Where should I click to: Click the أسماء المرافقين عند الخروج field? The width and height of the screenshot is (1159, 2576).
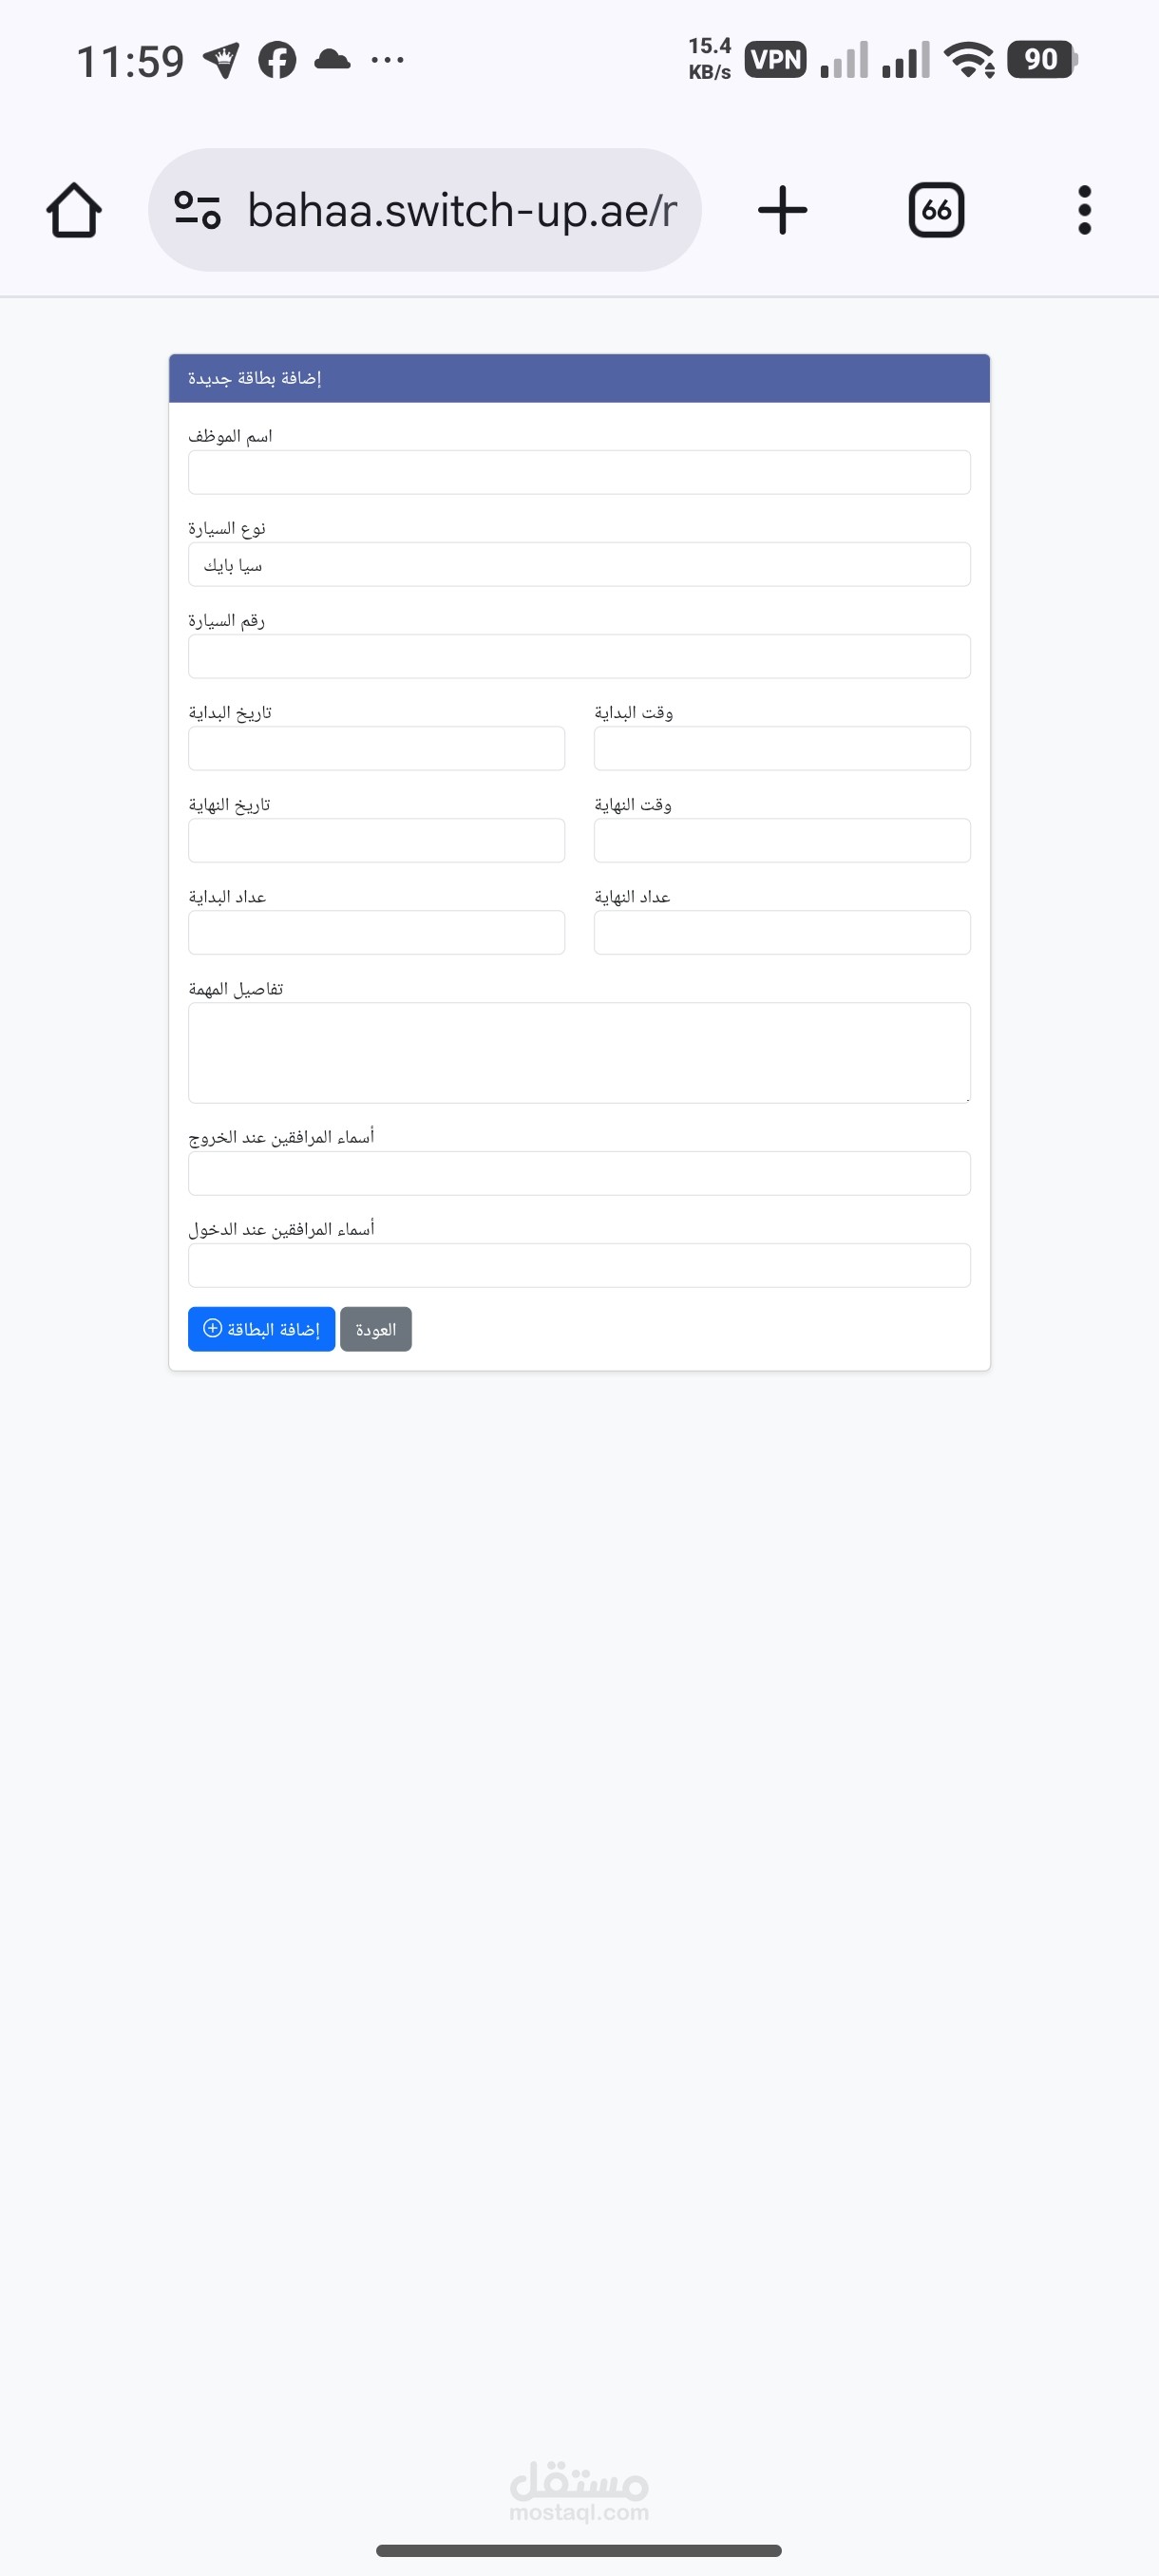tap(579, 1174)
